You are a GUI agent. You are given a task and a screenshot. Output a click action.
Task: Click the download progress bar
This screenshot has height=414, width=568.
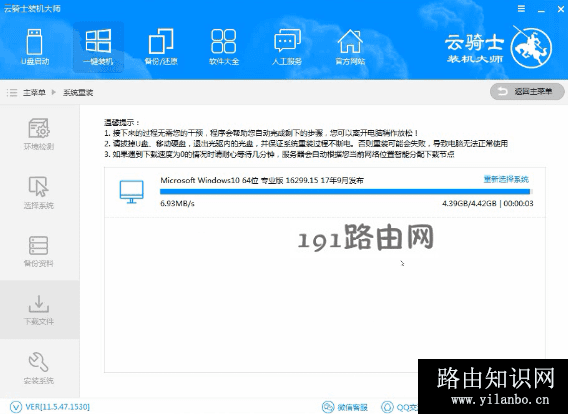345,192
